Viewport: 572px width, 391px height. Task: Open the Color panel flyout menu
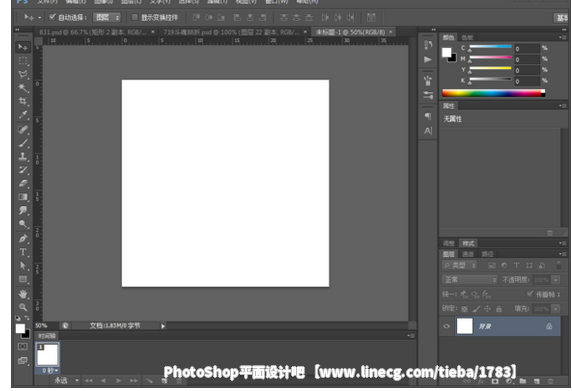pyautogui.click(x=562, y=37)
